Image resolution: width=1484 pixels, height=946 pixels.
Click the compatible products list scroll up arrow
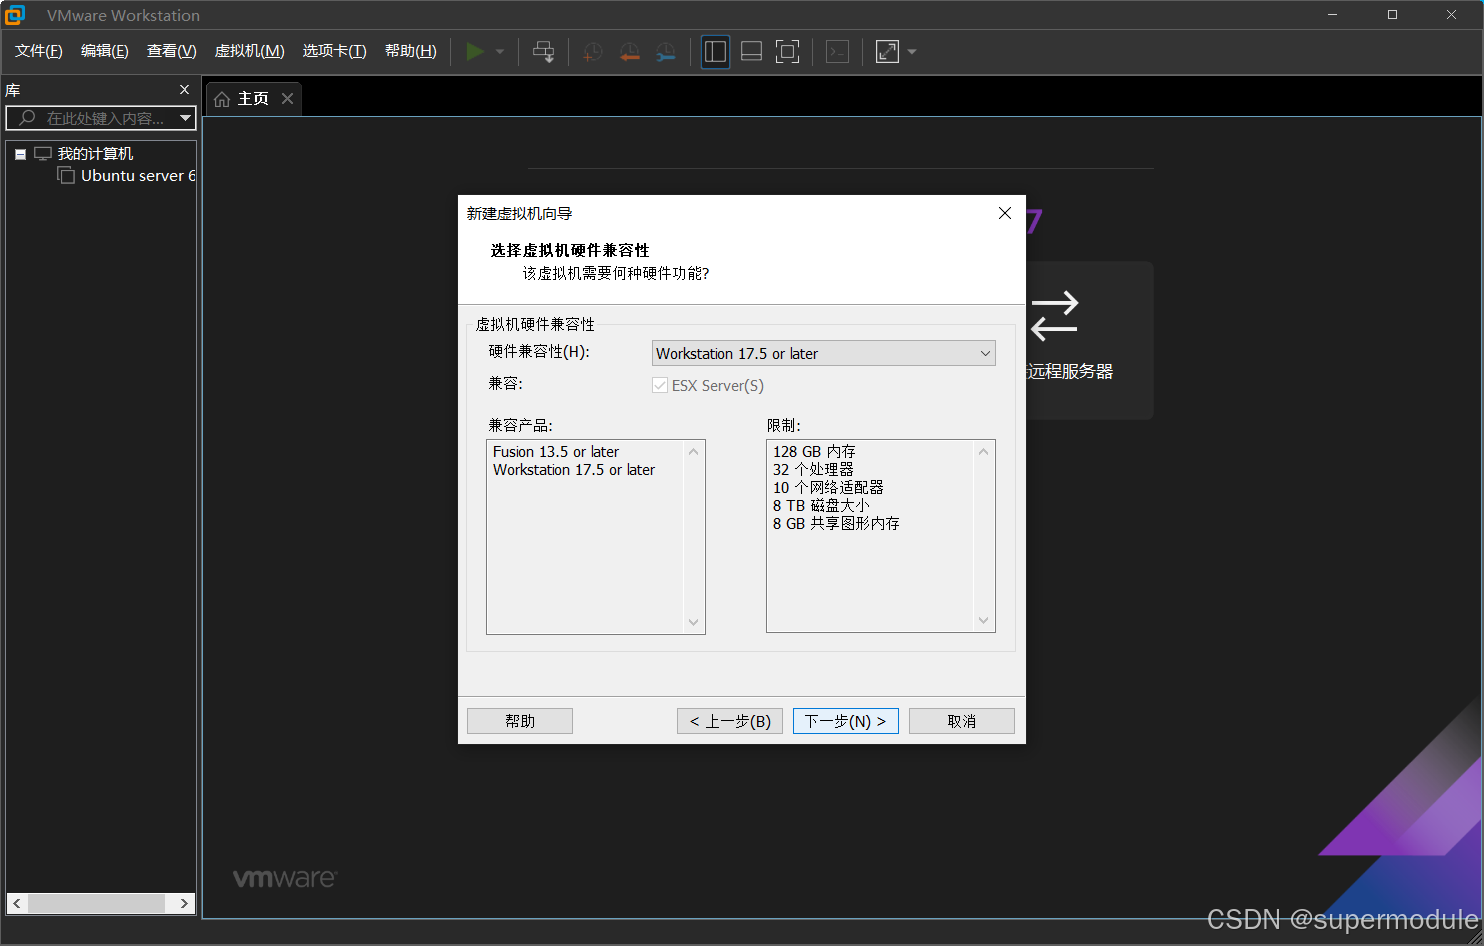click(x=693, y=451)
